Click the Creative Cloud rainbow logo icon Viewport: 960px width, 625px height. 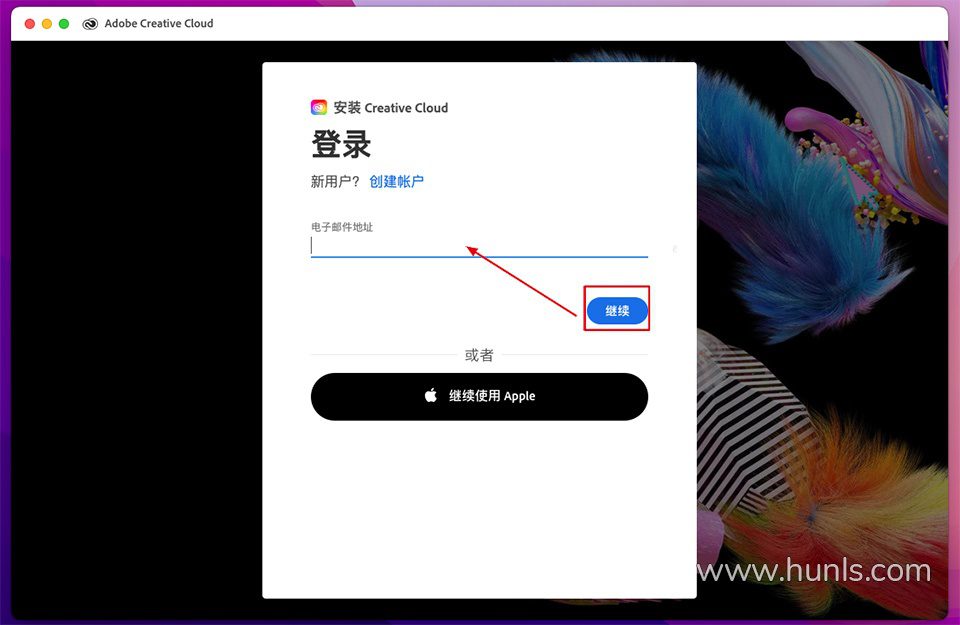pos(319,108)
